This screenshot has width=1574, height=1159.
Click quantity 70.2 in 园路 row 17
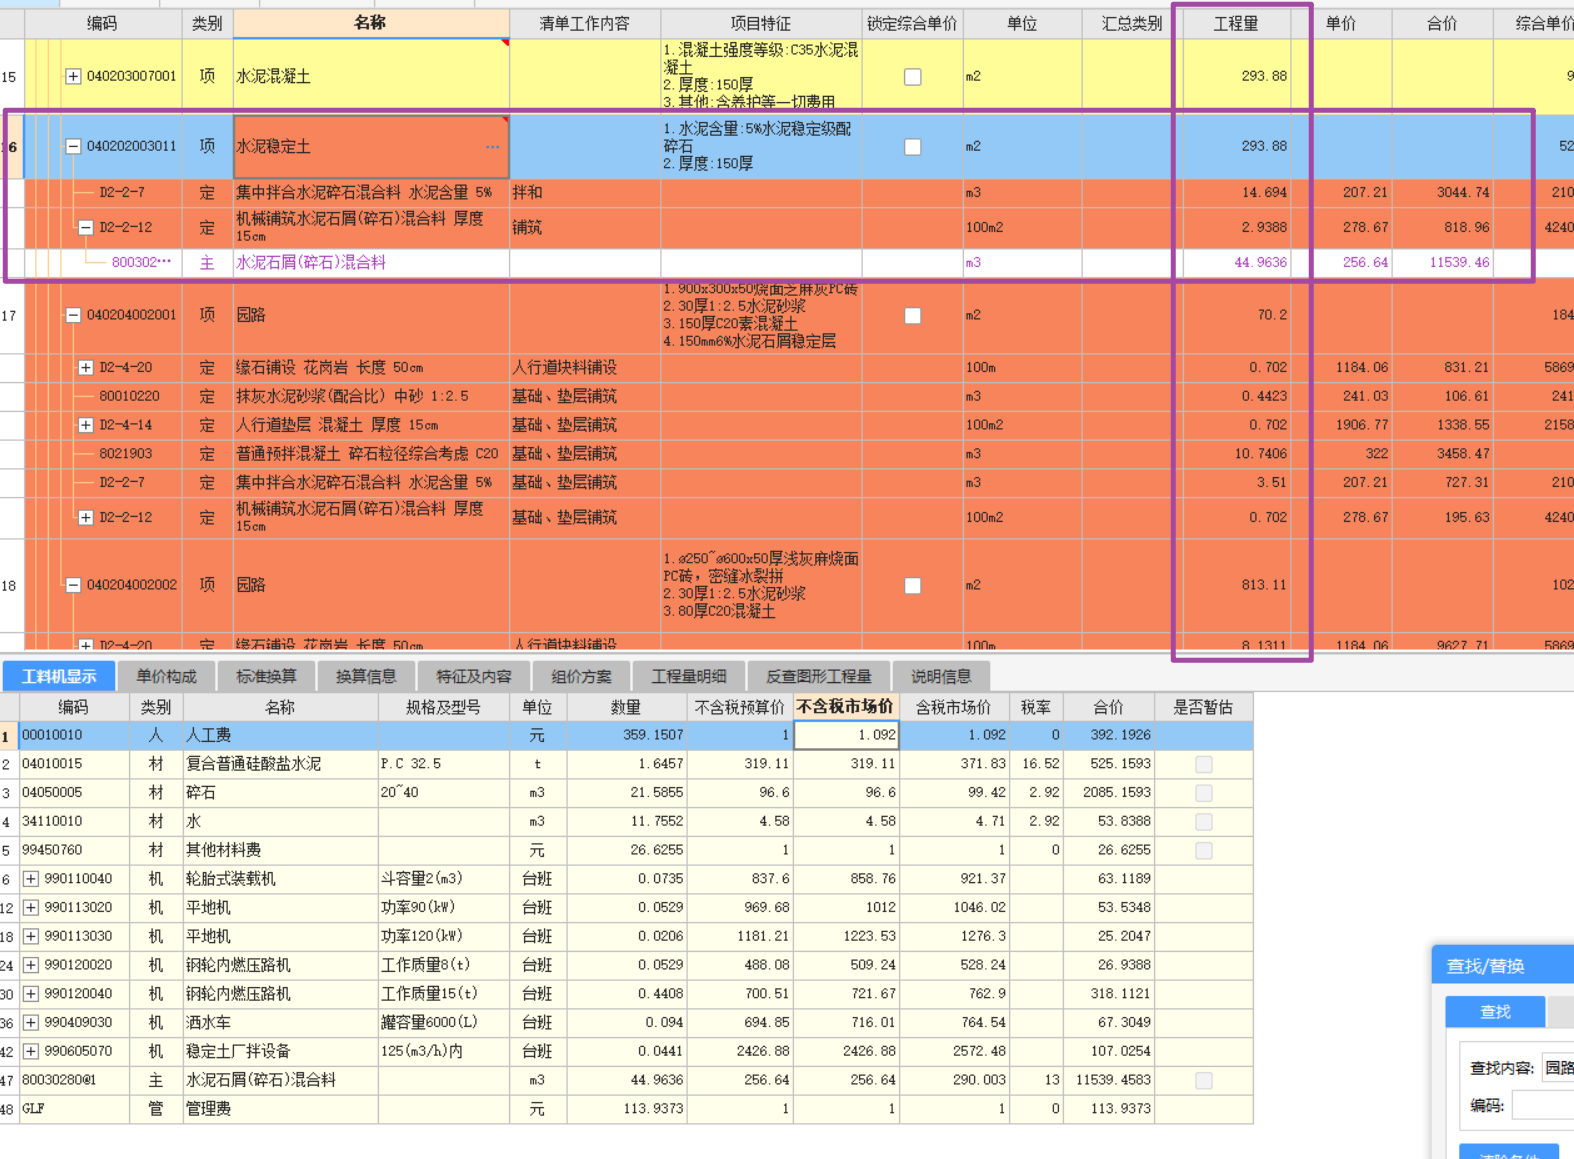pyautogui.click(x=1236, y=315)
